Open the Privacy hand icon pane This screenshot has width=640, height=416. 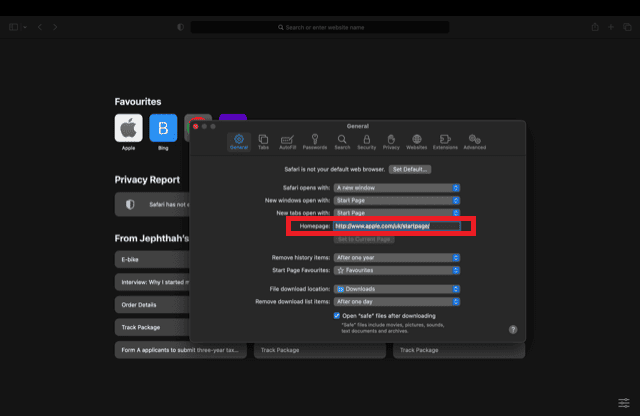tap(392, 142)
